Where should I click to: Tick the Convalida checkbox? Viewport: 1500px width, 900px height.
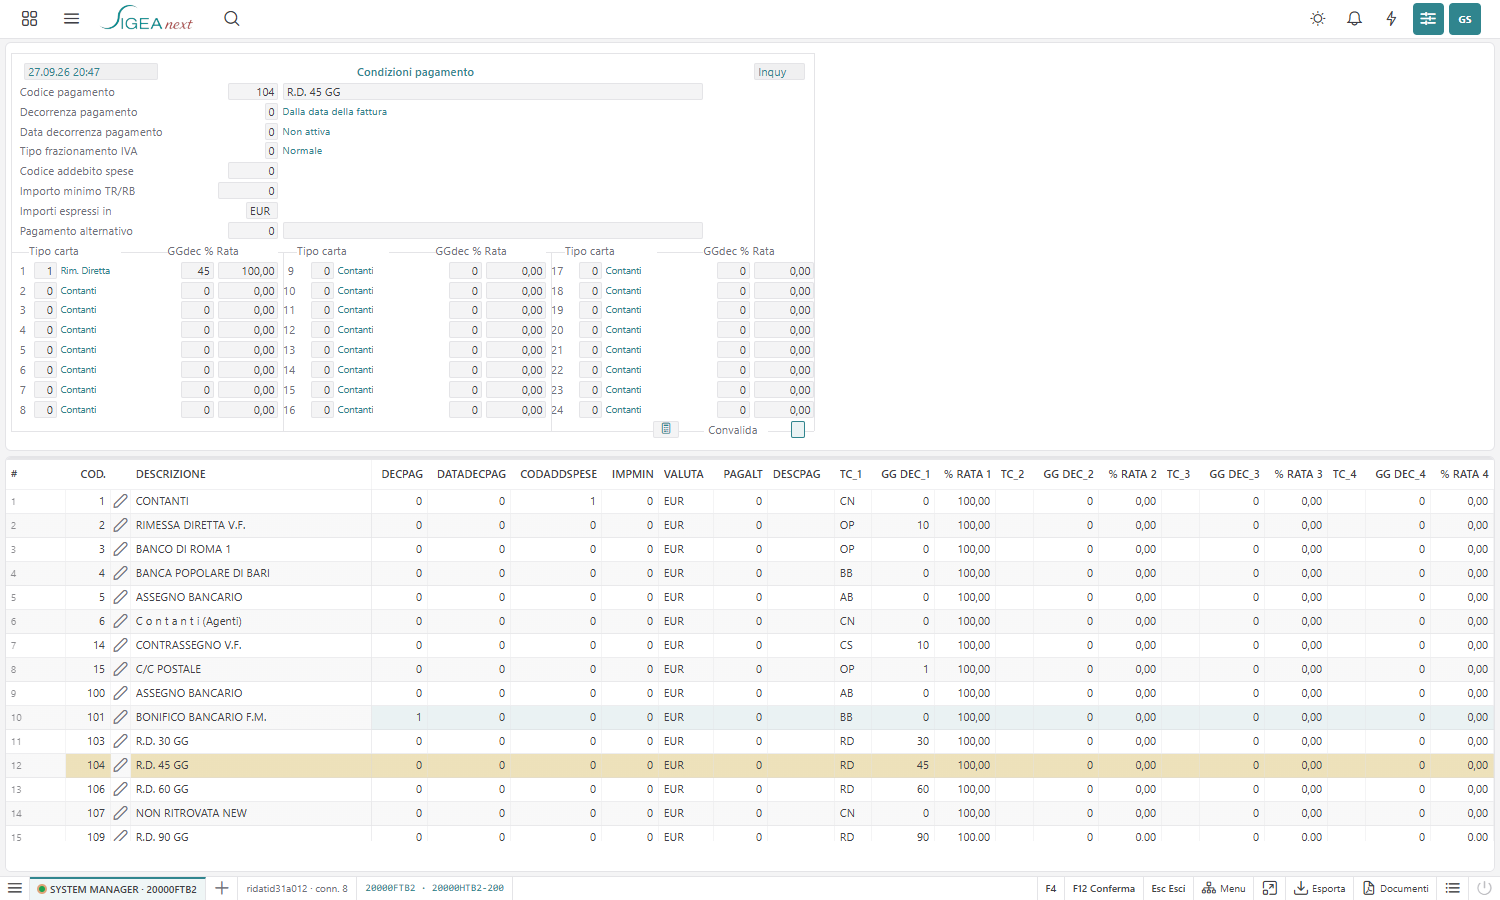coord(798,430)
